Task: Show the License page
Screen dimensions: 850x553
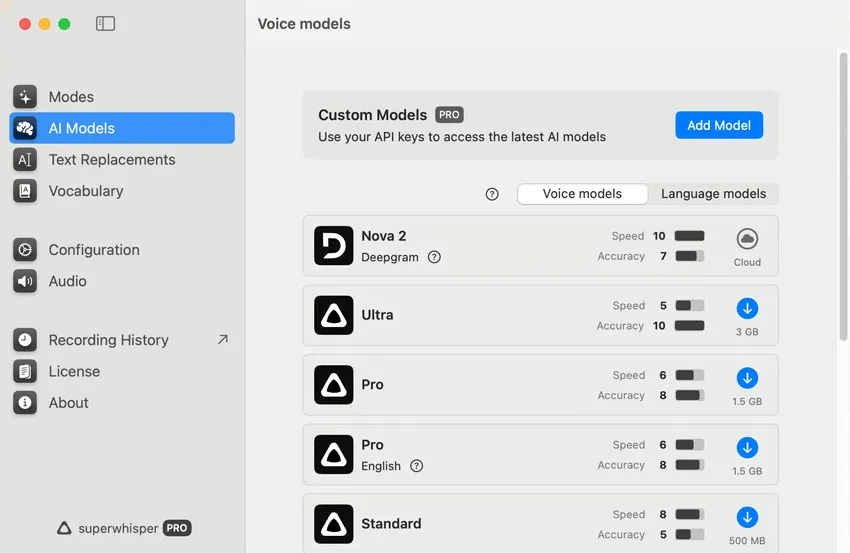Action: [74, 371]
